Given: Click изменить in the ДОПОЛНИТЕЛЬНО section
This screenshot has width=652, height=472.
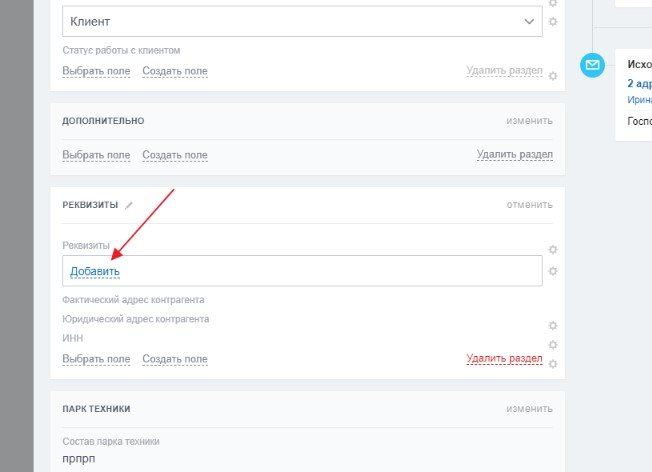Looking at the screenshot, I should pyautogui.click(x=529, y=121).
